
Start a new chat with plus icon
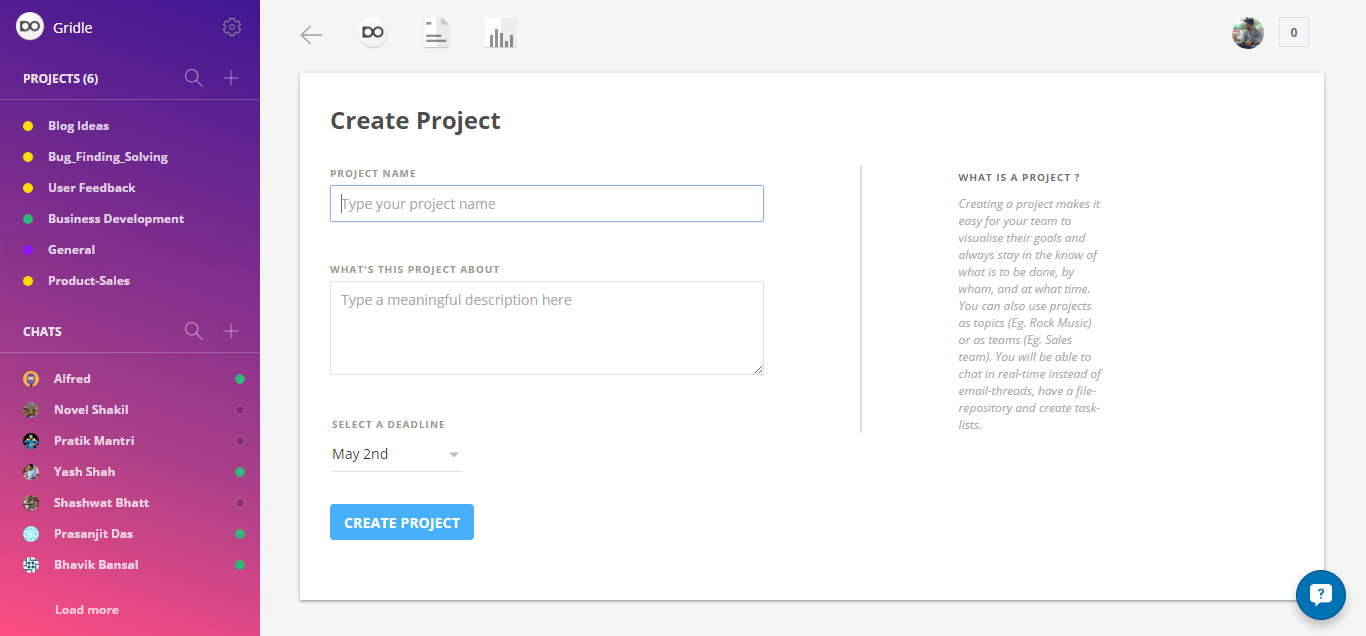(x=231, y=331)
